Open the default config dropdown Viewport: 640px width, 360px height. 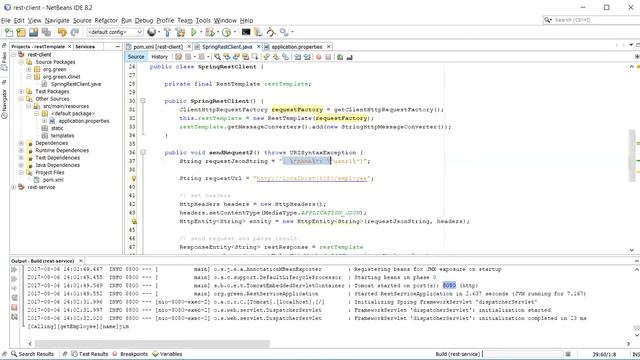(x=115, y=32)
